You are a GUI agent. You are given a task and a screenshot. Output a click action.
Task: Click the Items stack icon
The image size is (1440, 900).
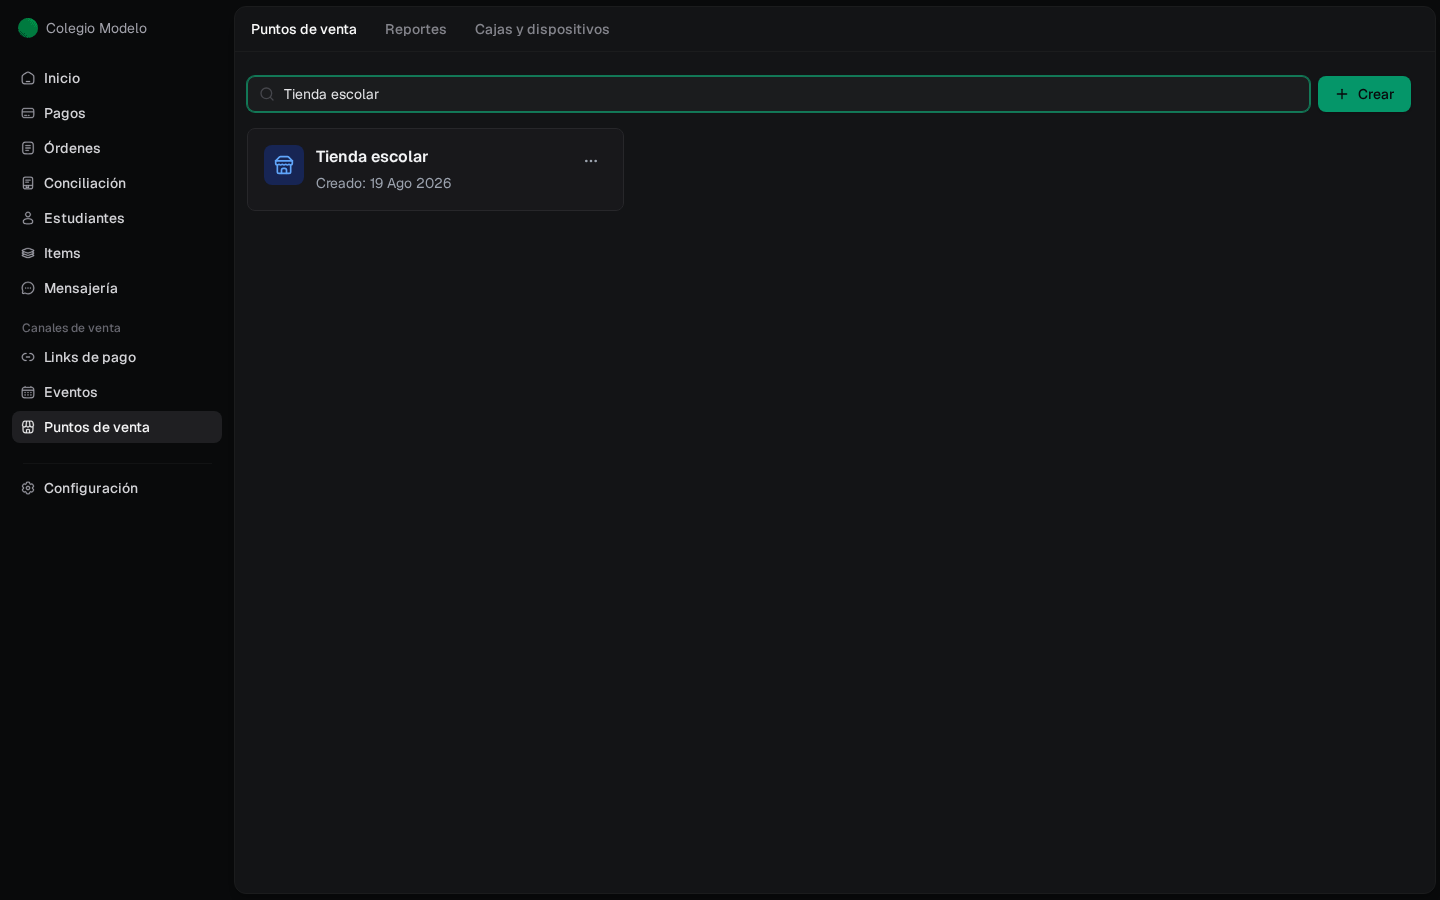pos(28,253)
